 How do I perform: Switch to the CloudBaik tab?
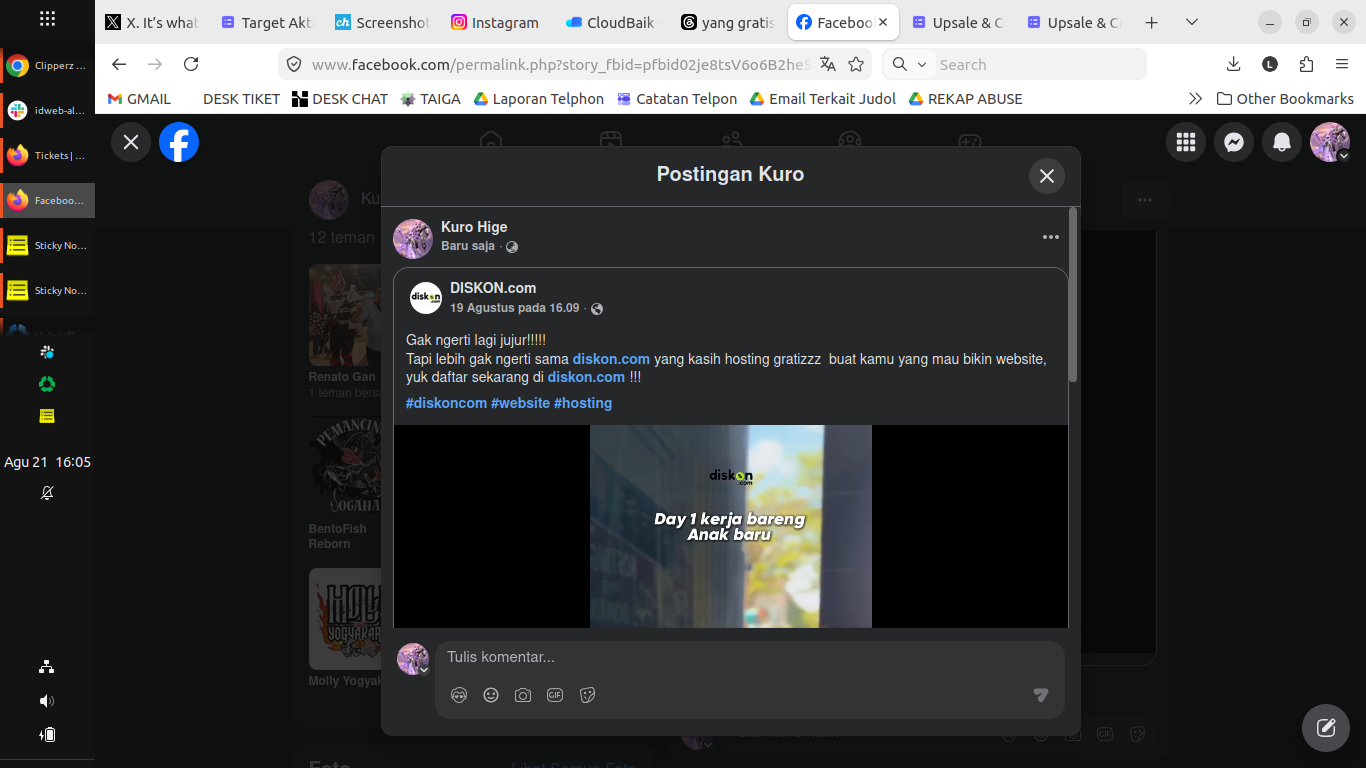(612, 22)
